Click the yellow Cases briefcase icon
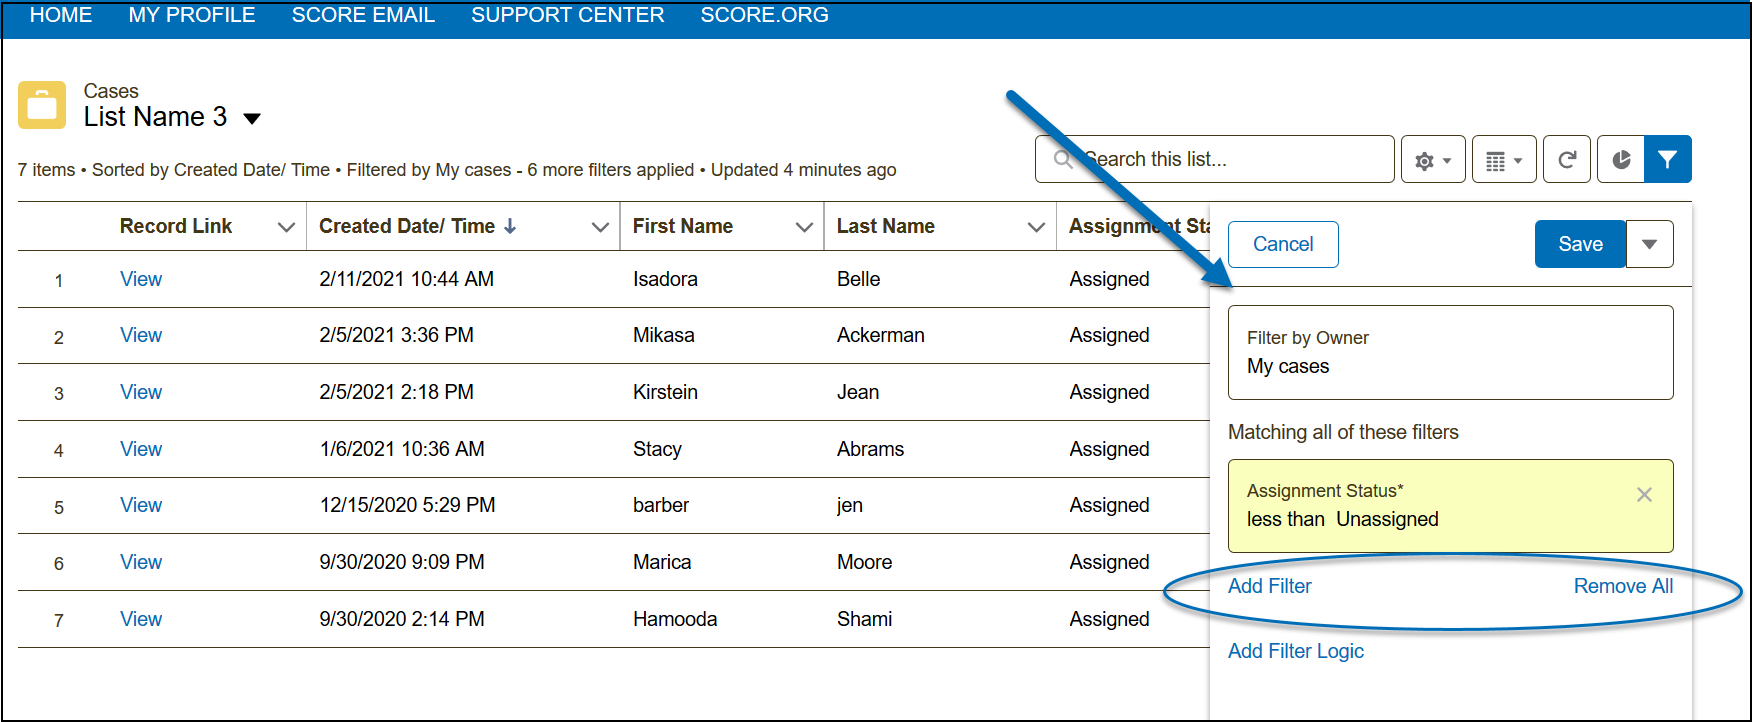The image size is (1752, 722). [x=42, y=105]
